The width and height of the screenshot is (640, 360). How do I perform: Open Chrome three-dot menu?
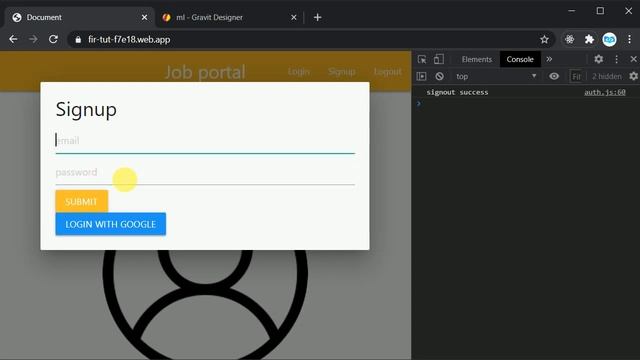(629, 39)
